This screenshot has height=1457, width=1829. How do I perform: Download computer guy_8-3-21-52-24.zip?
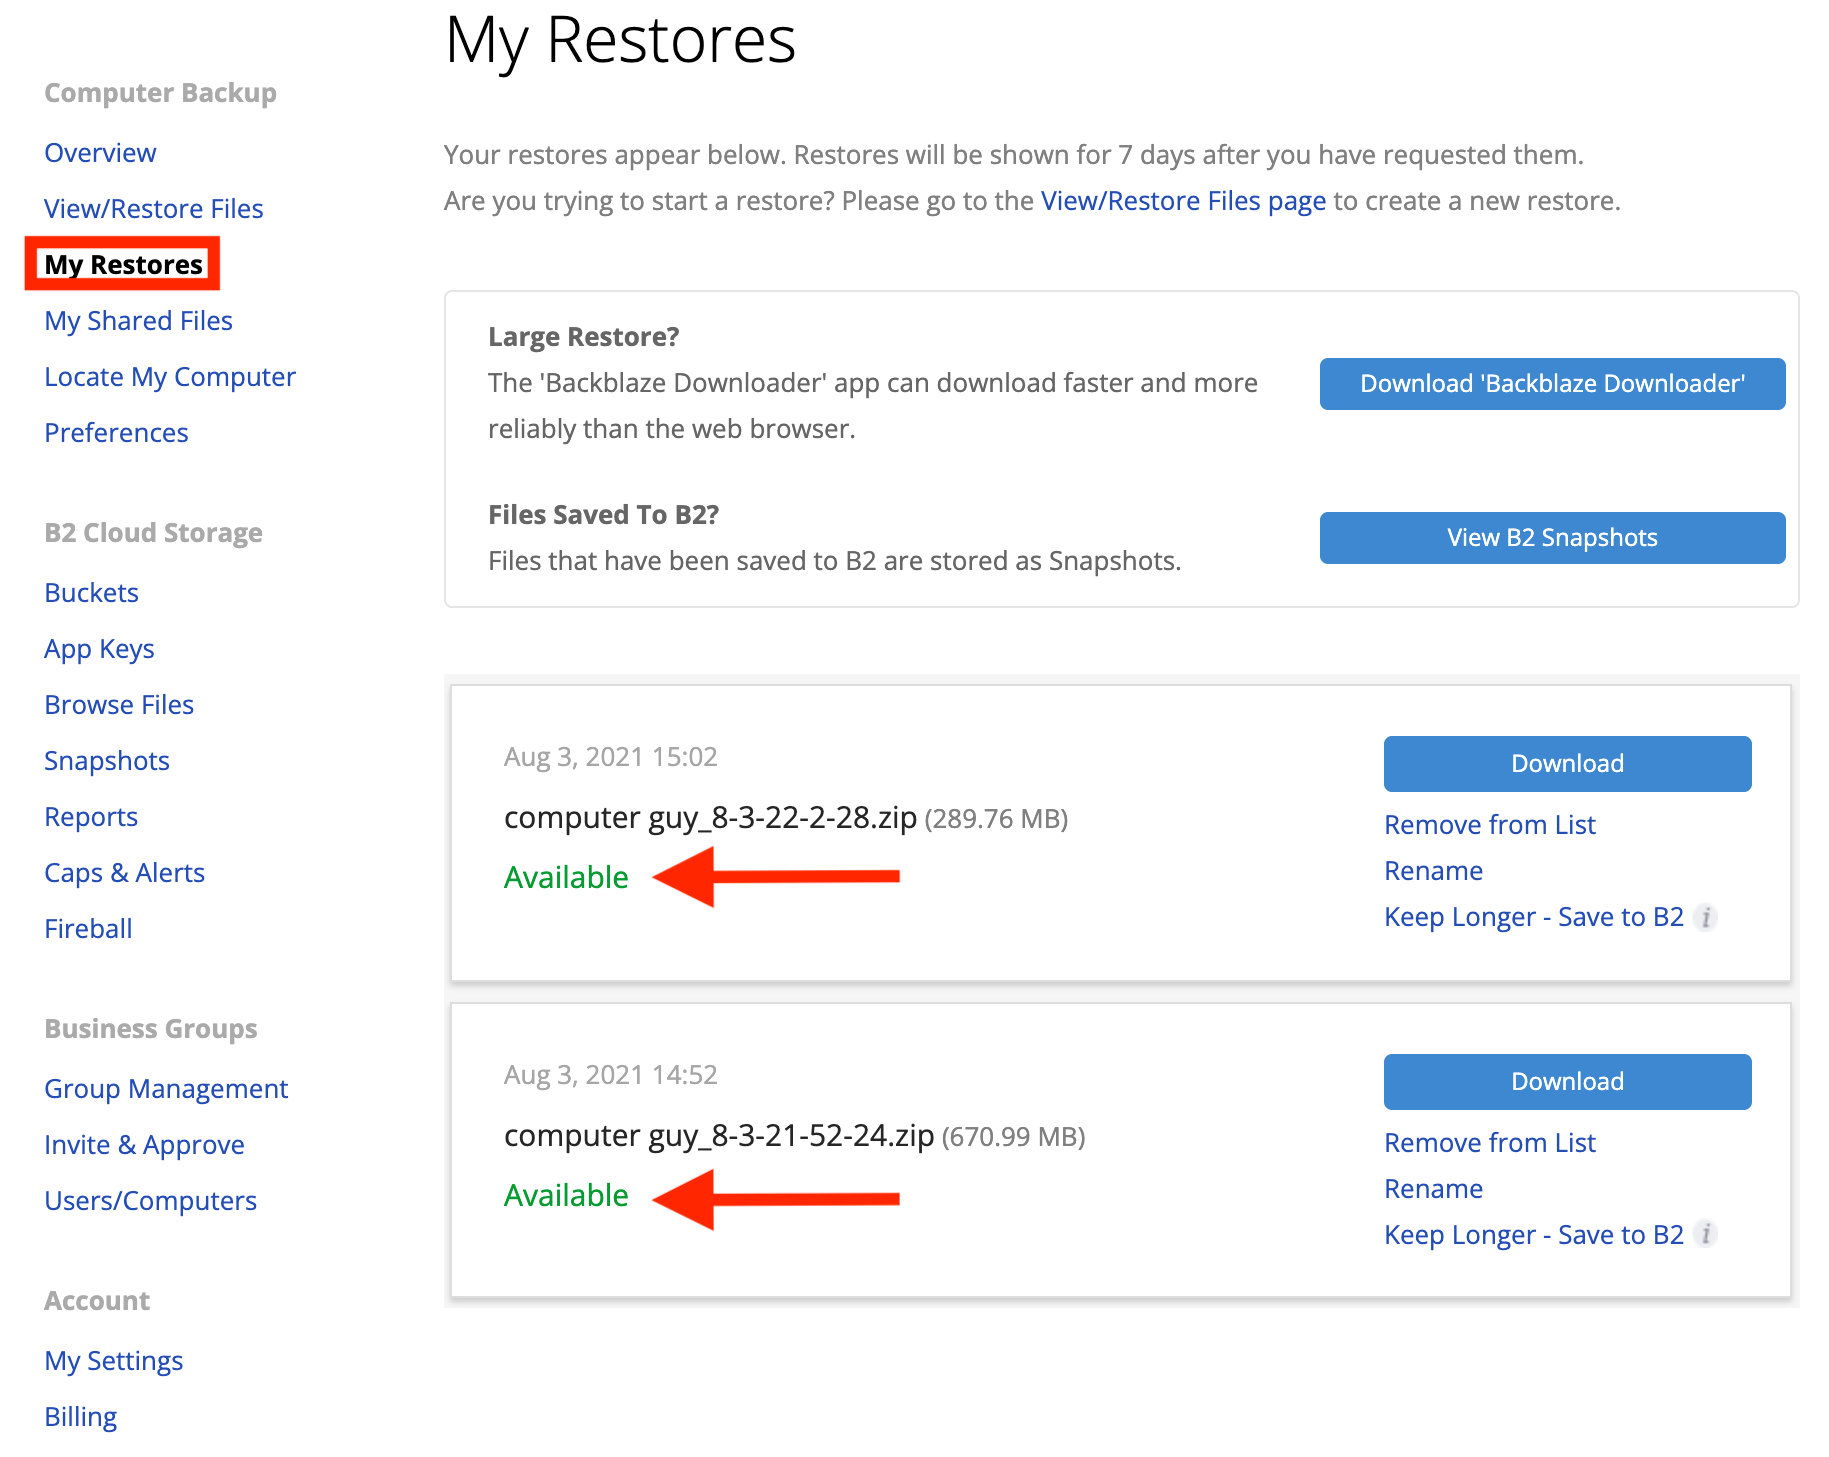tap(1567, 1082)
